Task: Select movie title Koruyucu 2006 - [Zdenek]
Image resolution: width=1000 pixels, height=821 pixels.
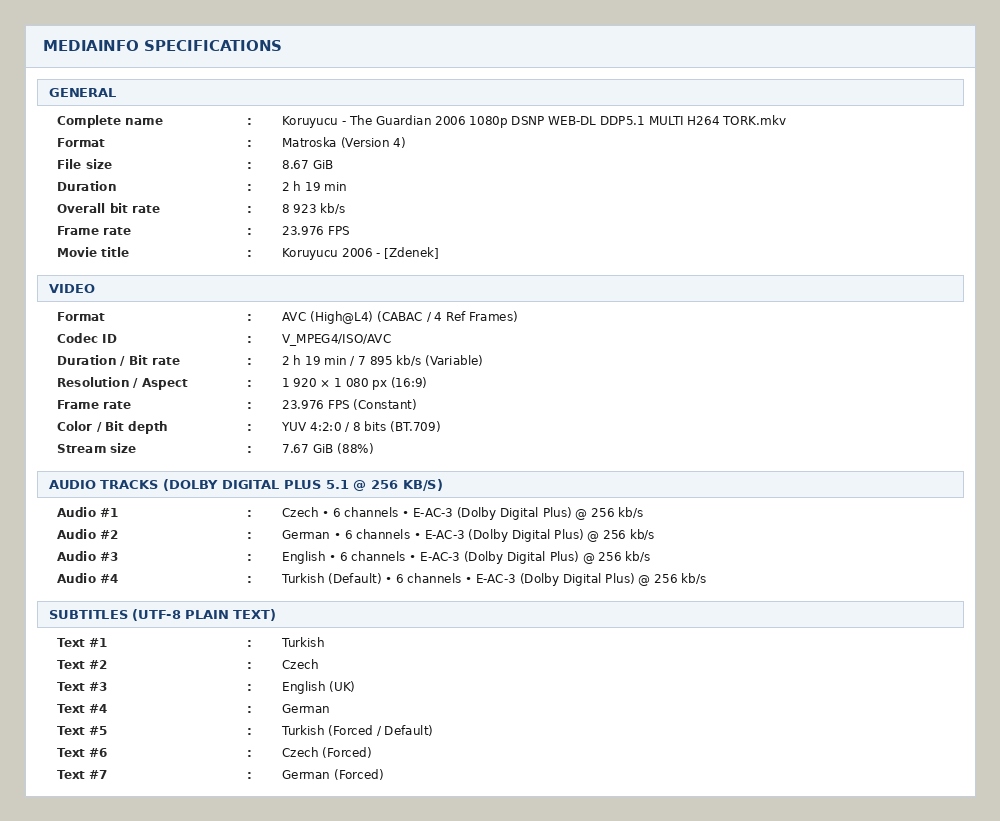Action: tap(360, 253)
